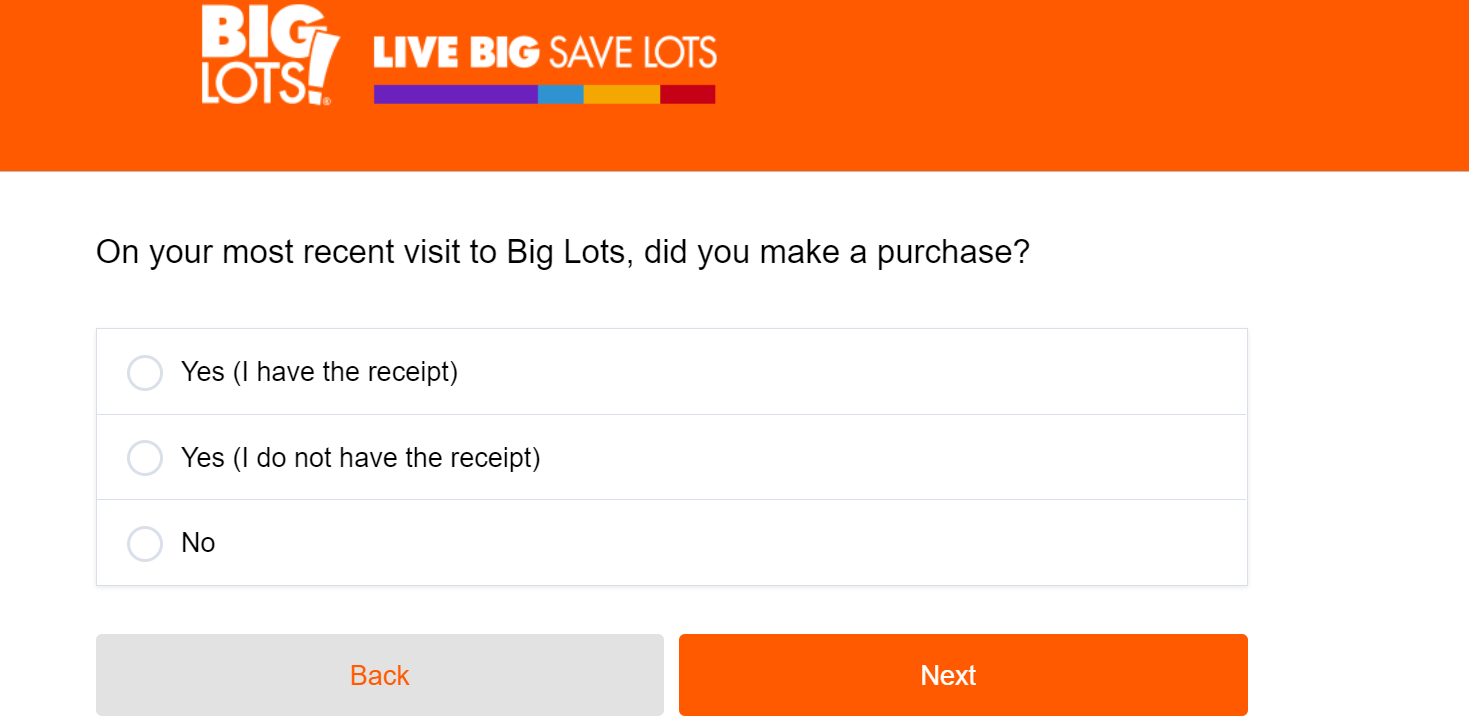Click the "No" option label text
The width and height of the screenshot is (1469, 721).
tap(198, 543)
